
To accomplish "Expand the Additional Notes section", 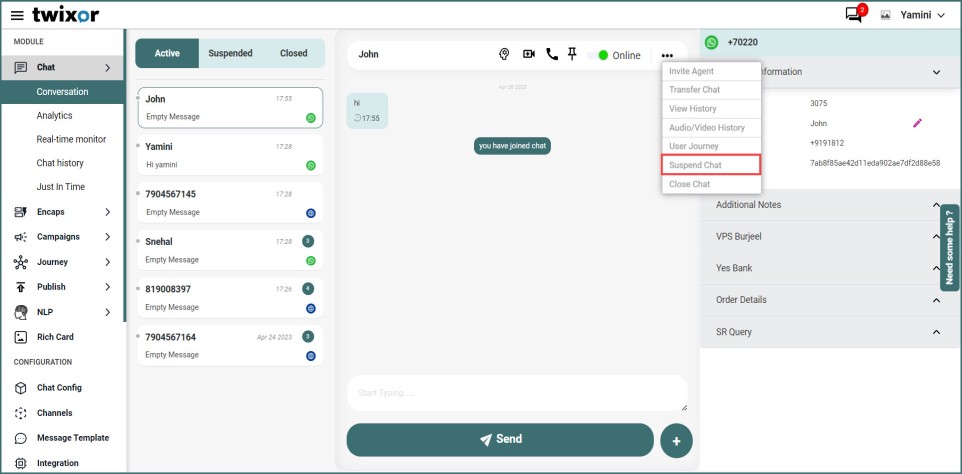I will tap(826, 205).
